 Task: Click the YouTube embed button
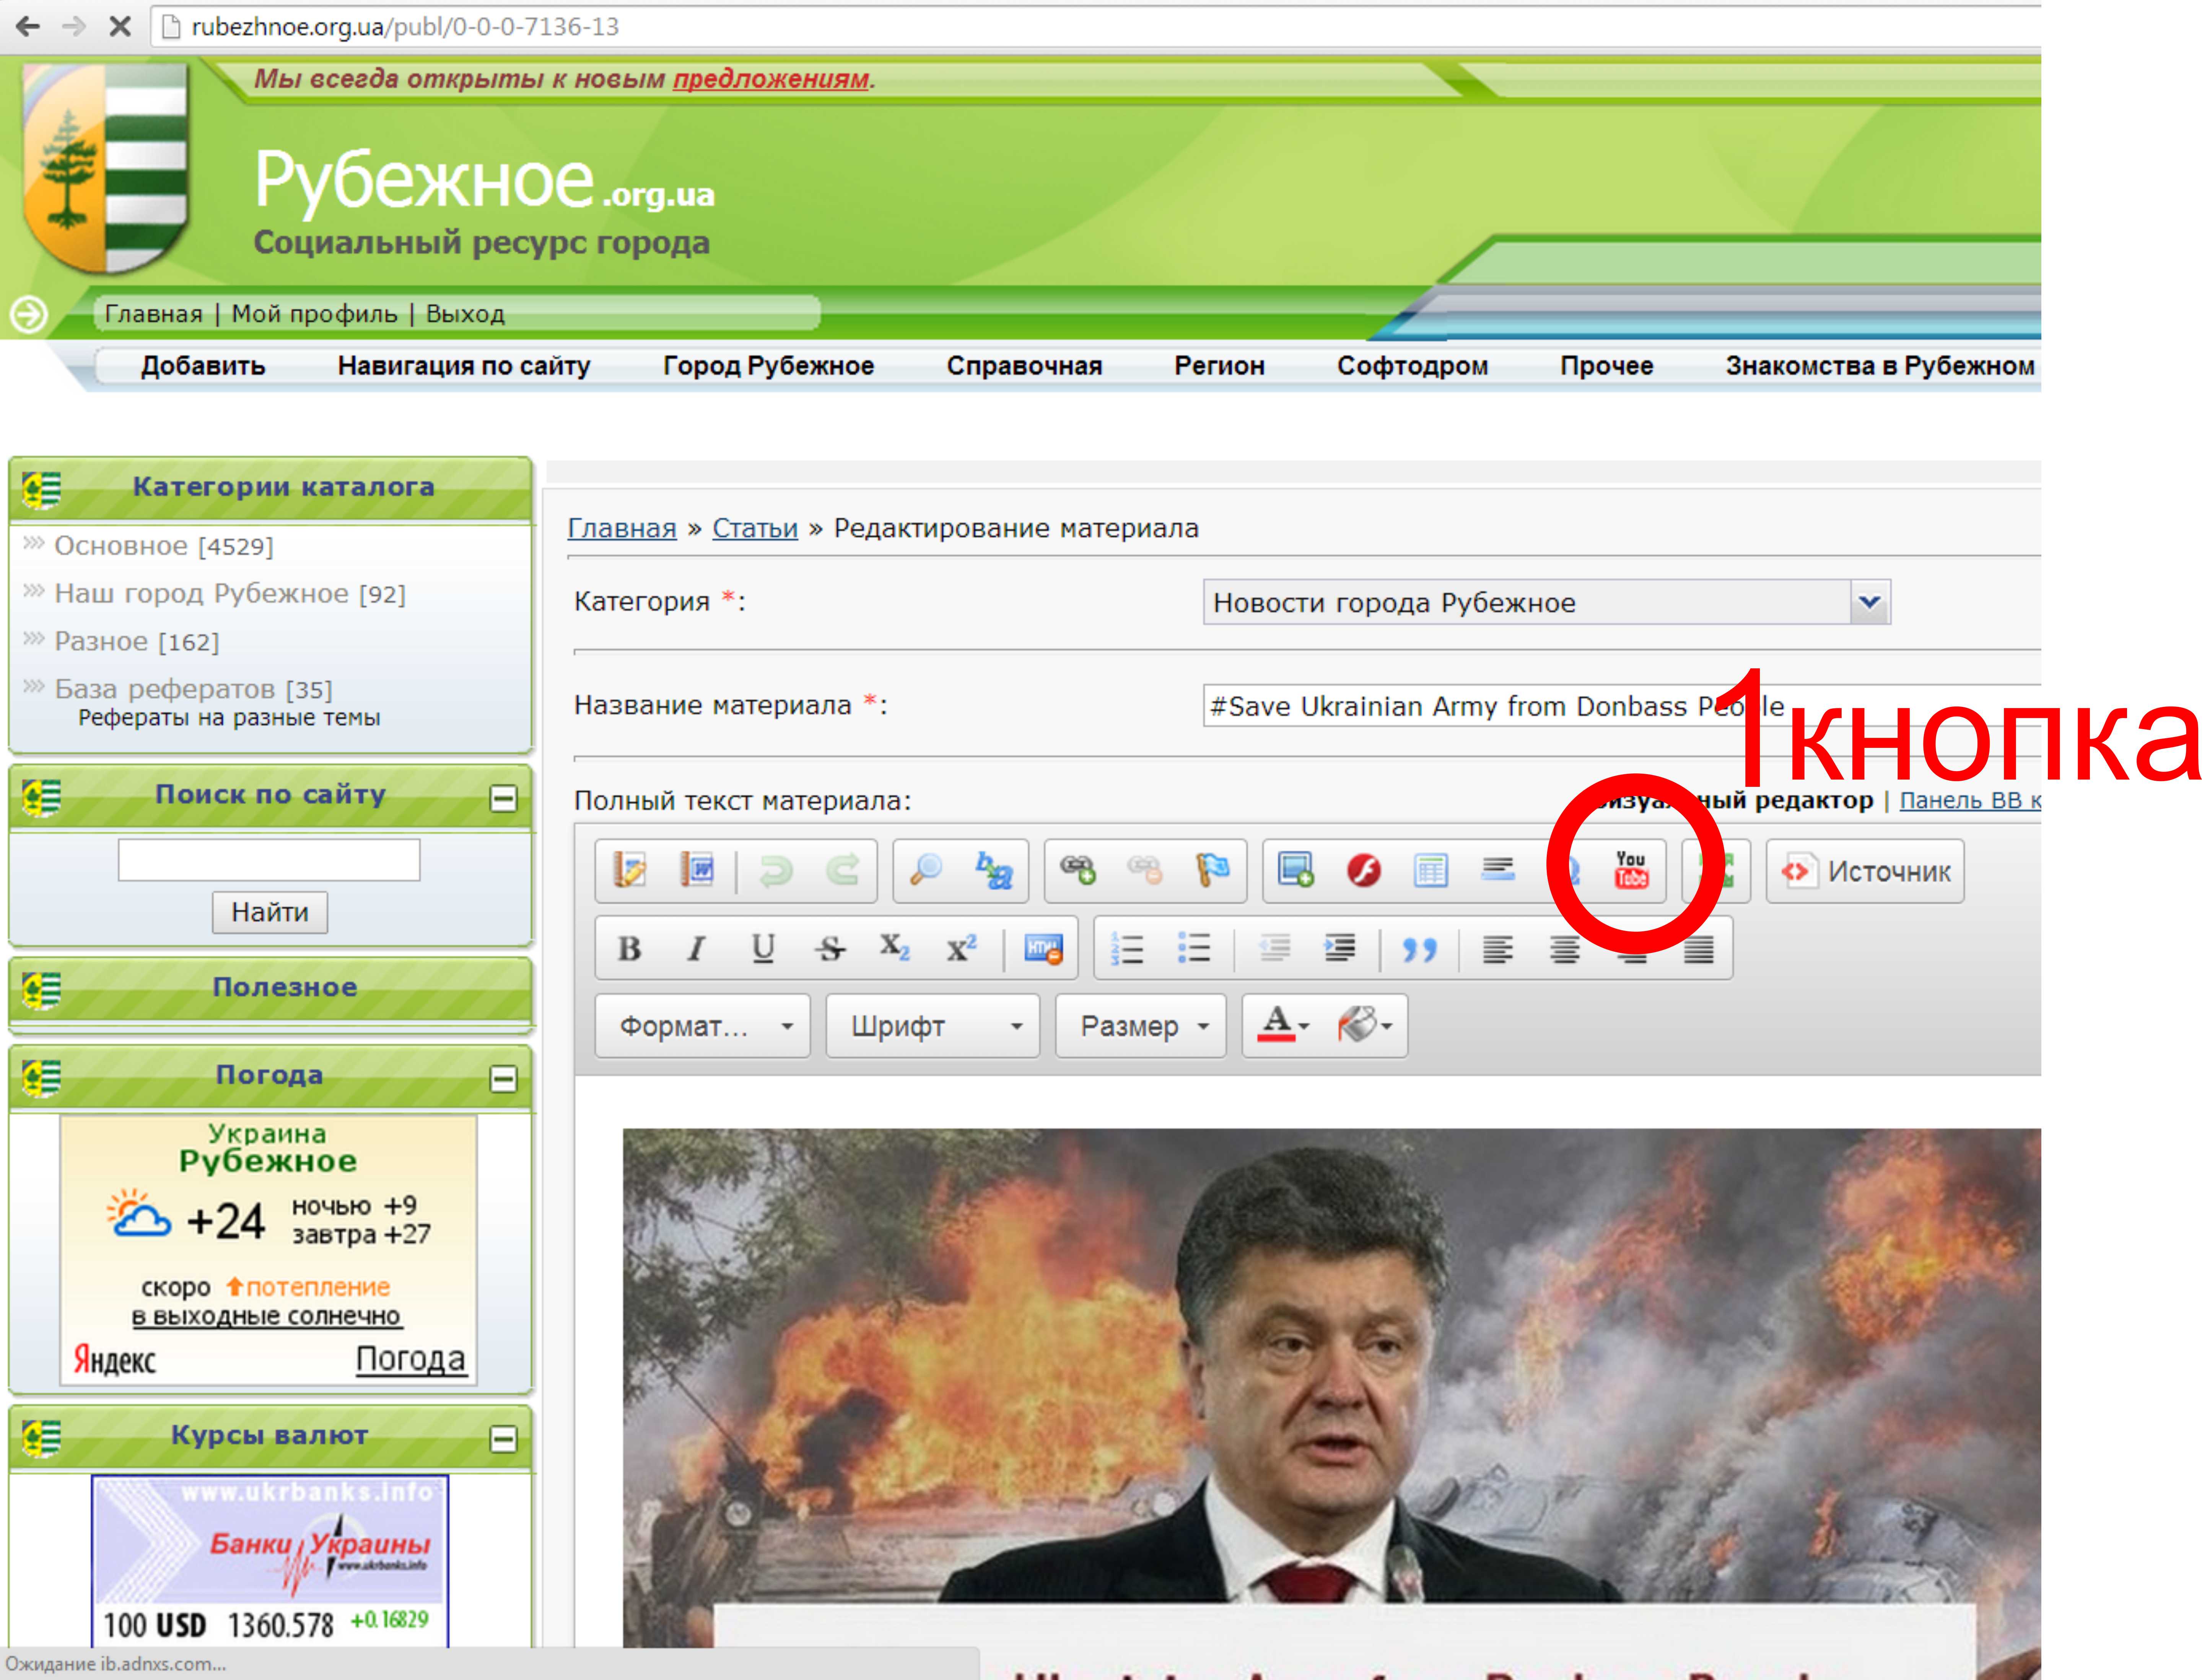pos(1630,869)
